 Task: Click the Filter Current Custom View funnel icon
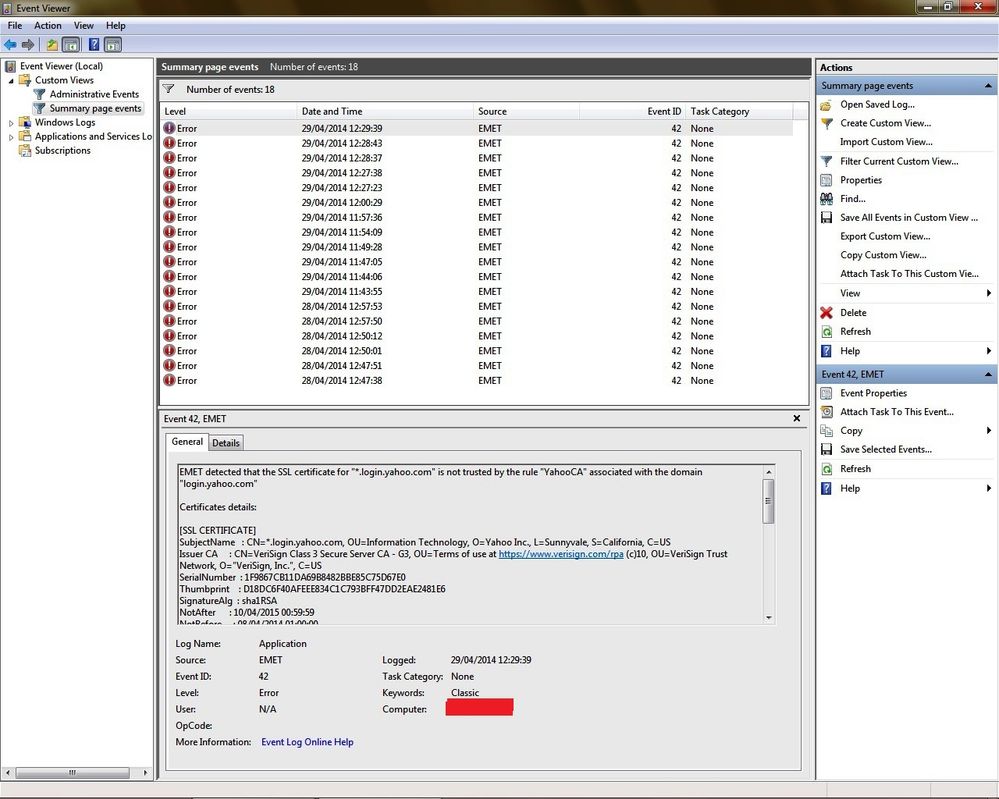tap(826, 161)
